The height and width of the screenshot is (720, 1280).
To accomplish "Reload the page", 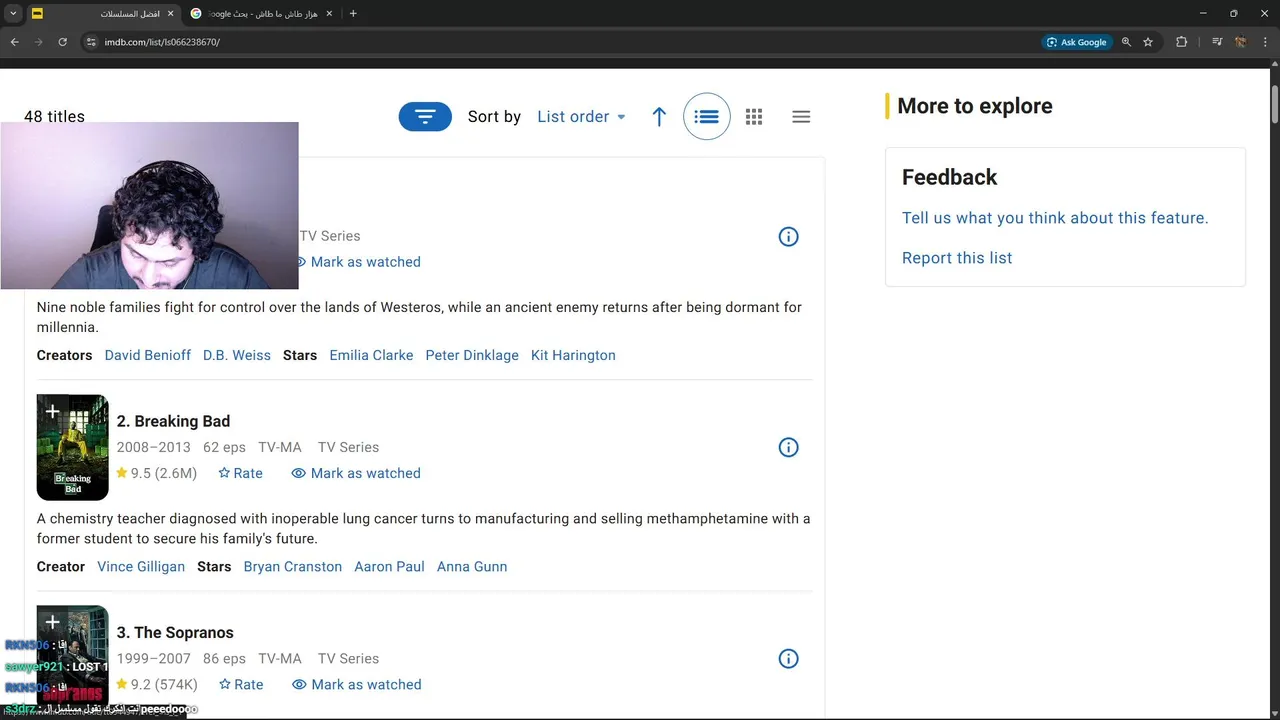I will point(62,42).
